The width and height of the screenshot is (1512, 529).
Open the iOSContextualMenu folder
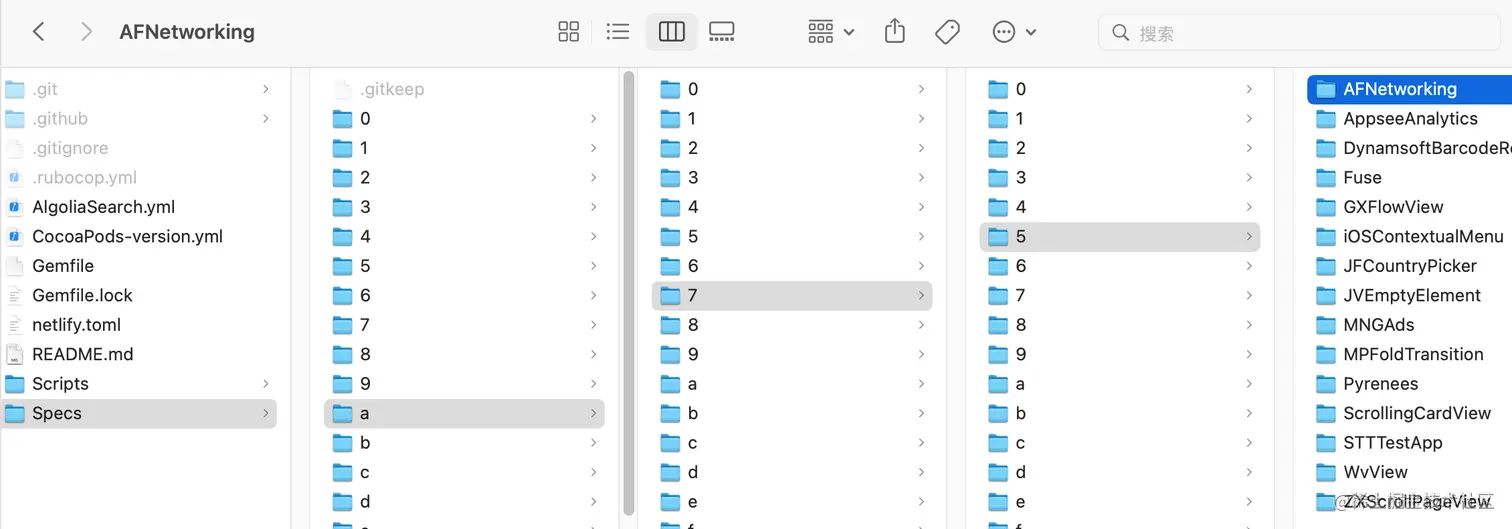click(1410, 236)
